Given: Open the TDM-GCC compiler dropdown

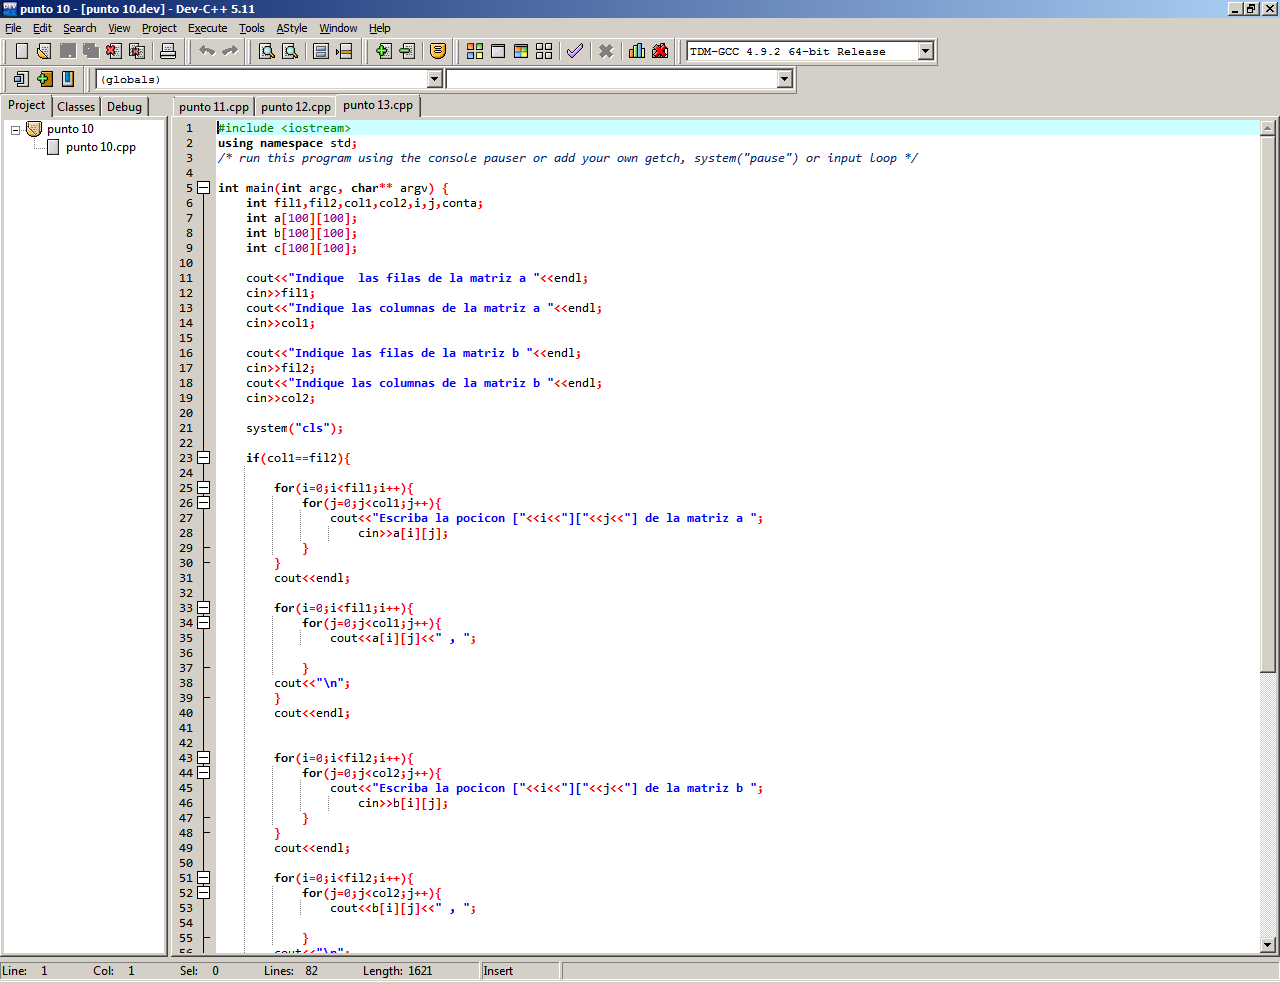Looking at the screenshot, I should click(x=925, y=51).
